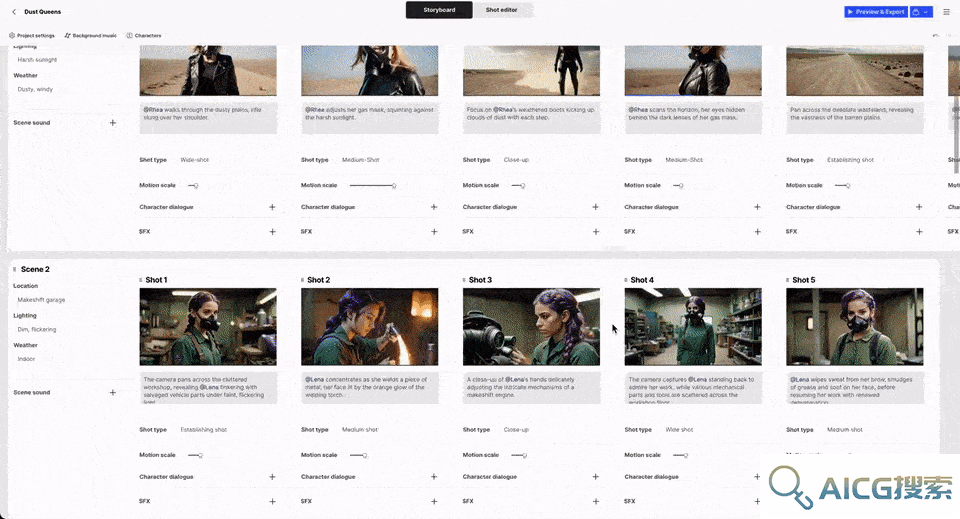This screenshot has height=519, width=960.
Task: Add character dialogue to Rhea scans horizon shot
Action: [x=757, y=207]
